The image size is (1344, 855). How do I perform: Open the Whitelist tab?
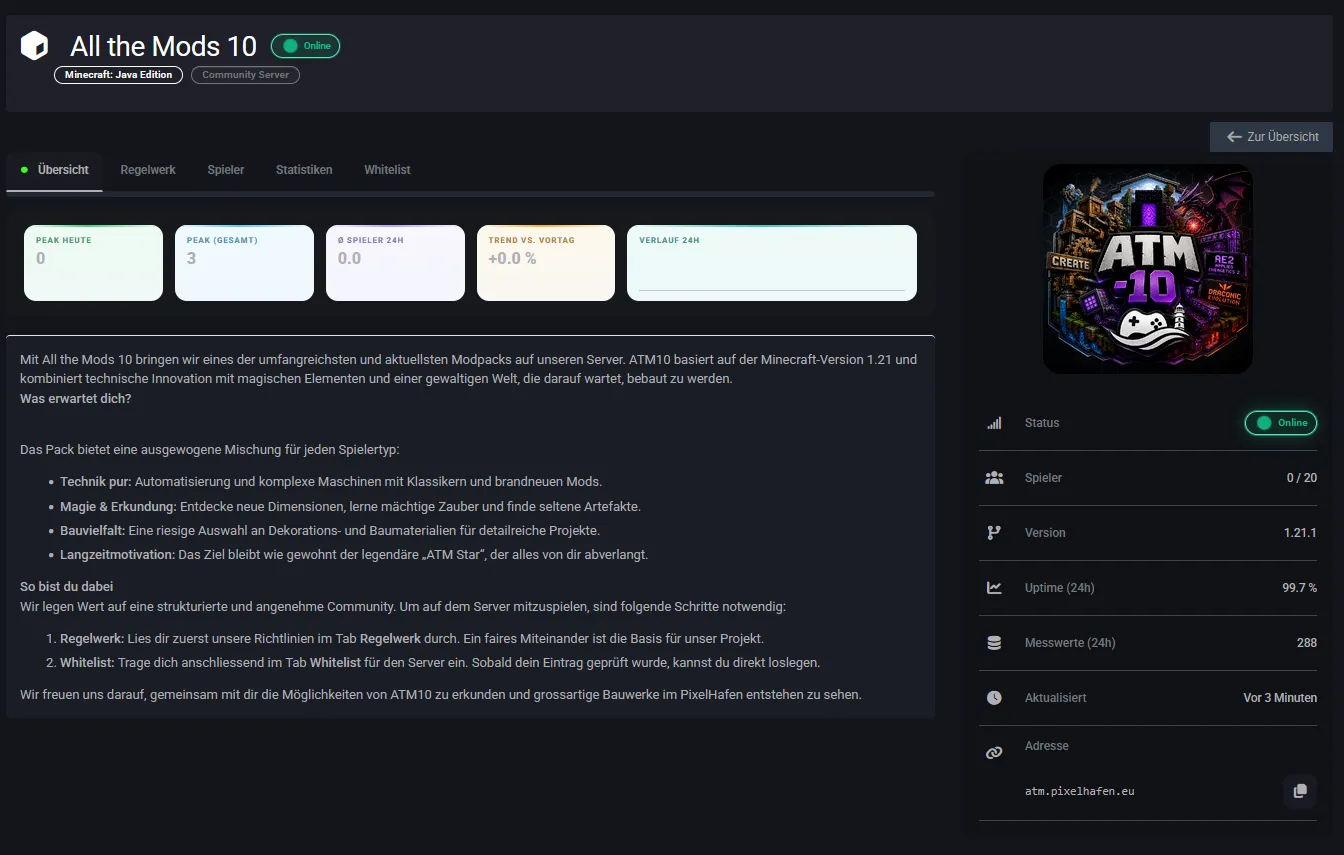pyautogui.click(x=387, y=170)
